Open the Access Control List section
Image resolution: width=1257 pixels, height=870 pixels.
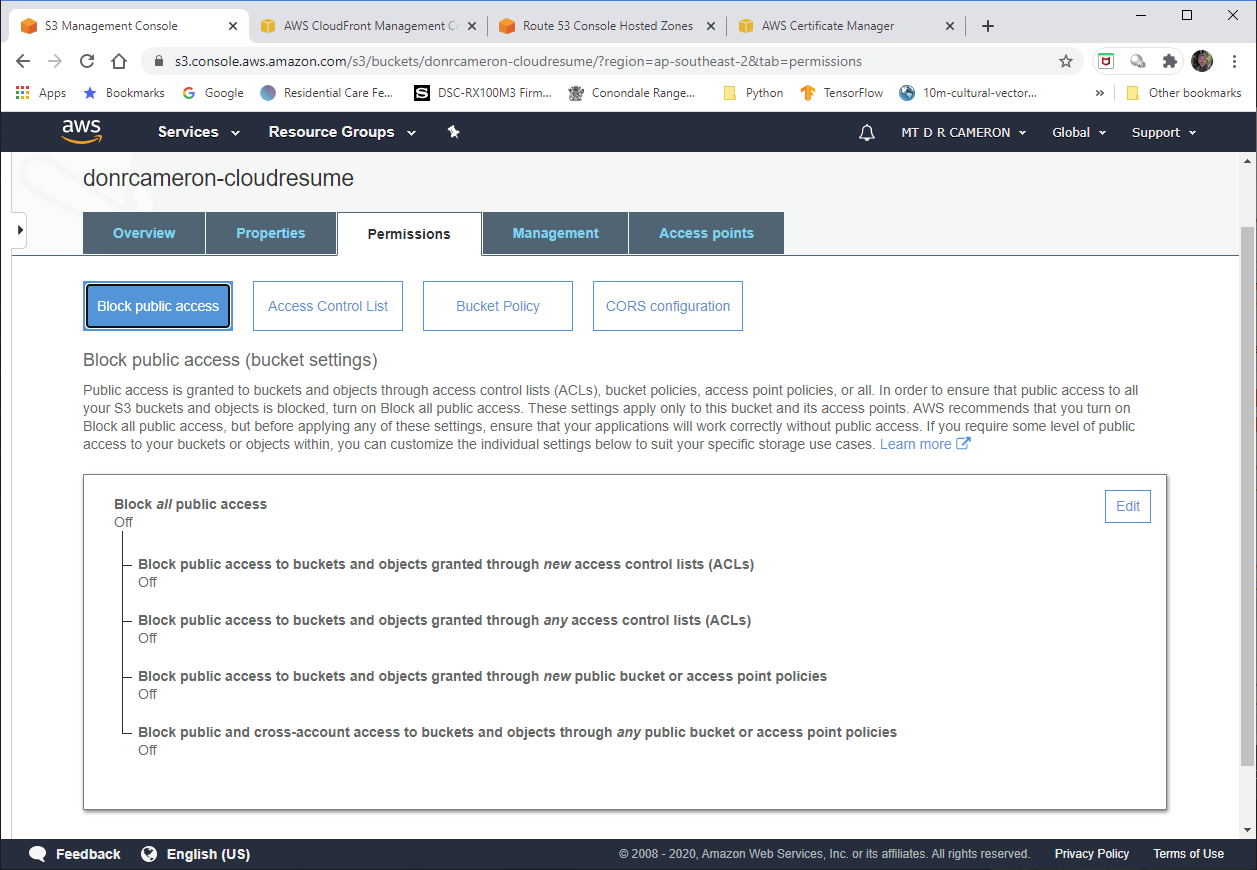(328, 306)
